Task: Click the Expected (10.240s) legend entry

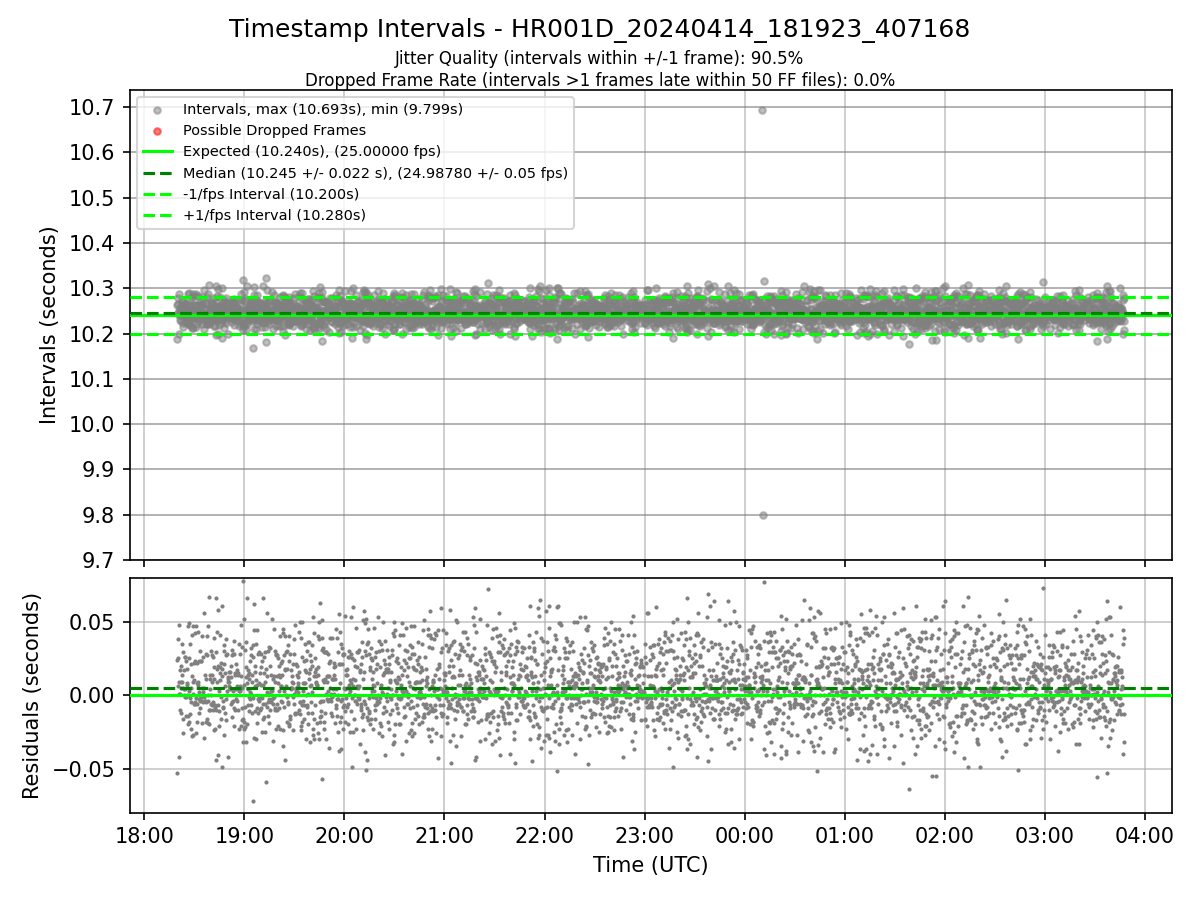Action: (x=312, y=151)
